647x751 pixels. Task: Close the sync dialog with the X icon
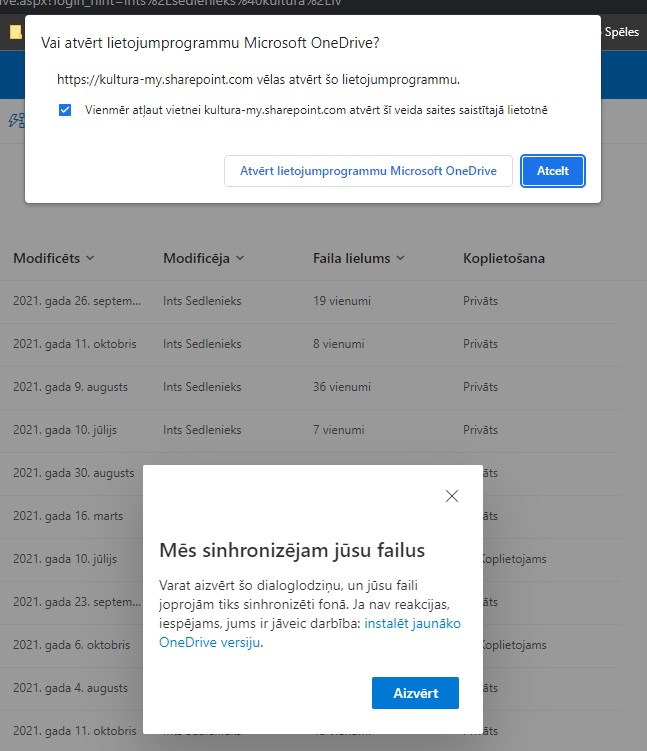point(452,496)
